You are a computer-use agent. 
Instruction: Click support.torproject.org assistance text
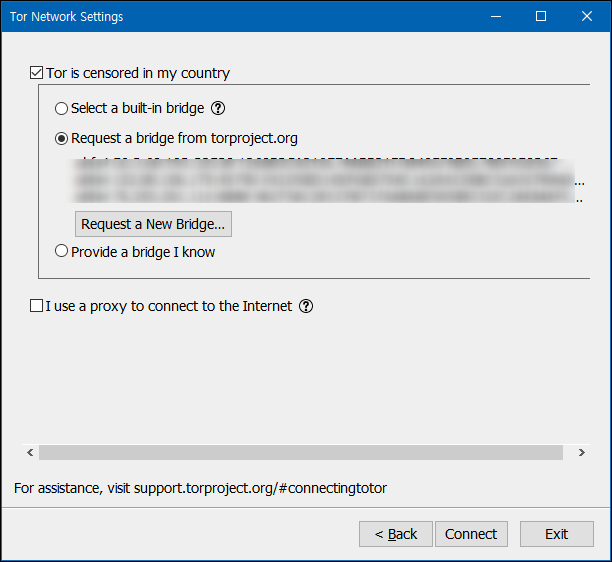coord(260,488)
